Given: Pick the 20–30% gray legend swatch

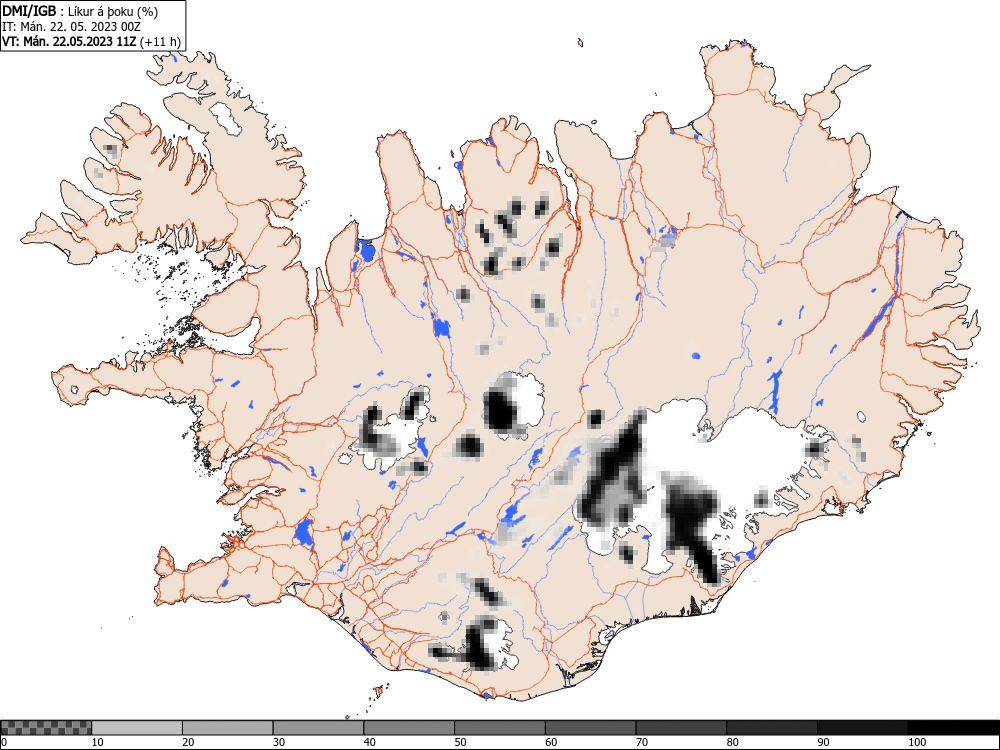Looking at the screenshot, I should (x=228, y=728).
